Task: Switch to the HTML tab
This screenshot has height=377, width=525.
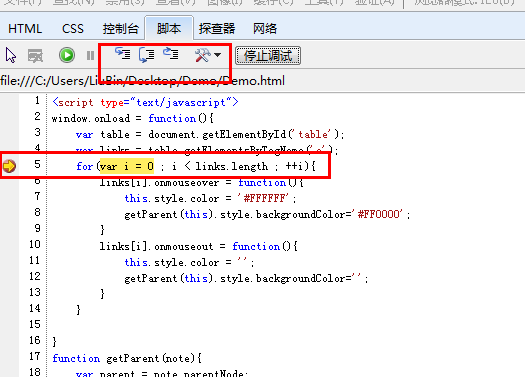Action: (x=25, y=29)
